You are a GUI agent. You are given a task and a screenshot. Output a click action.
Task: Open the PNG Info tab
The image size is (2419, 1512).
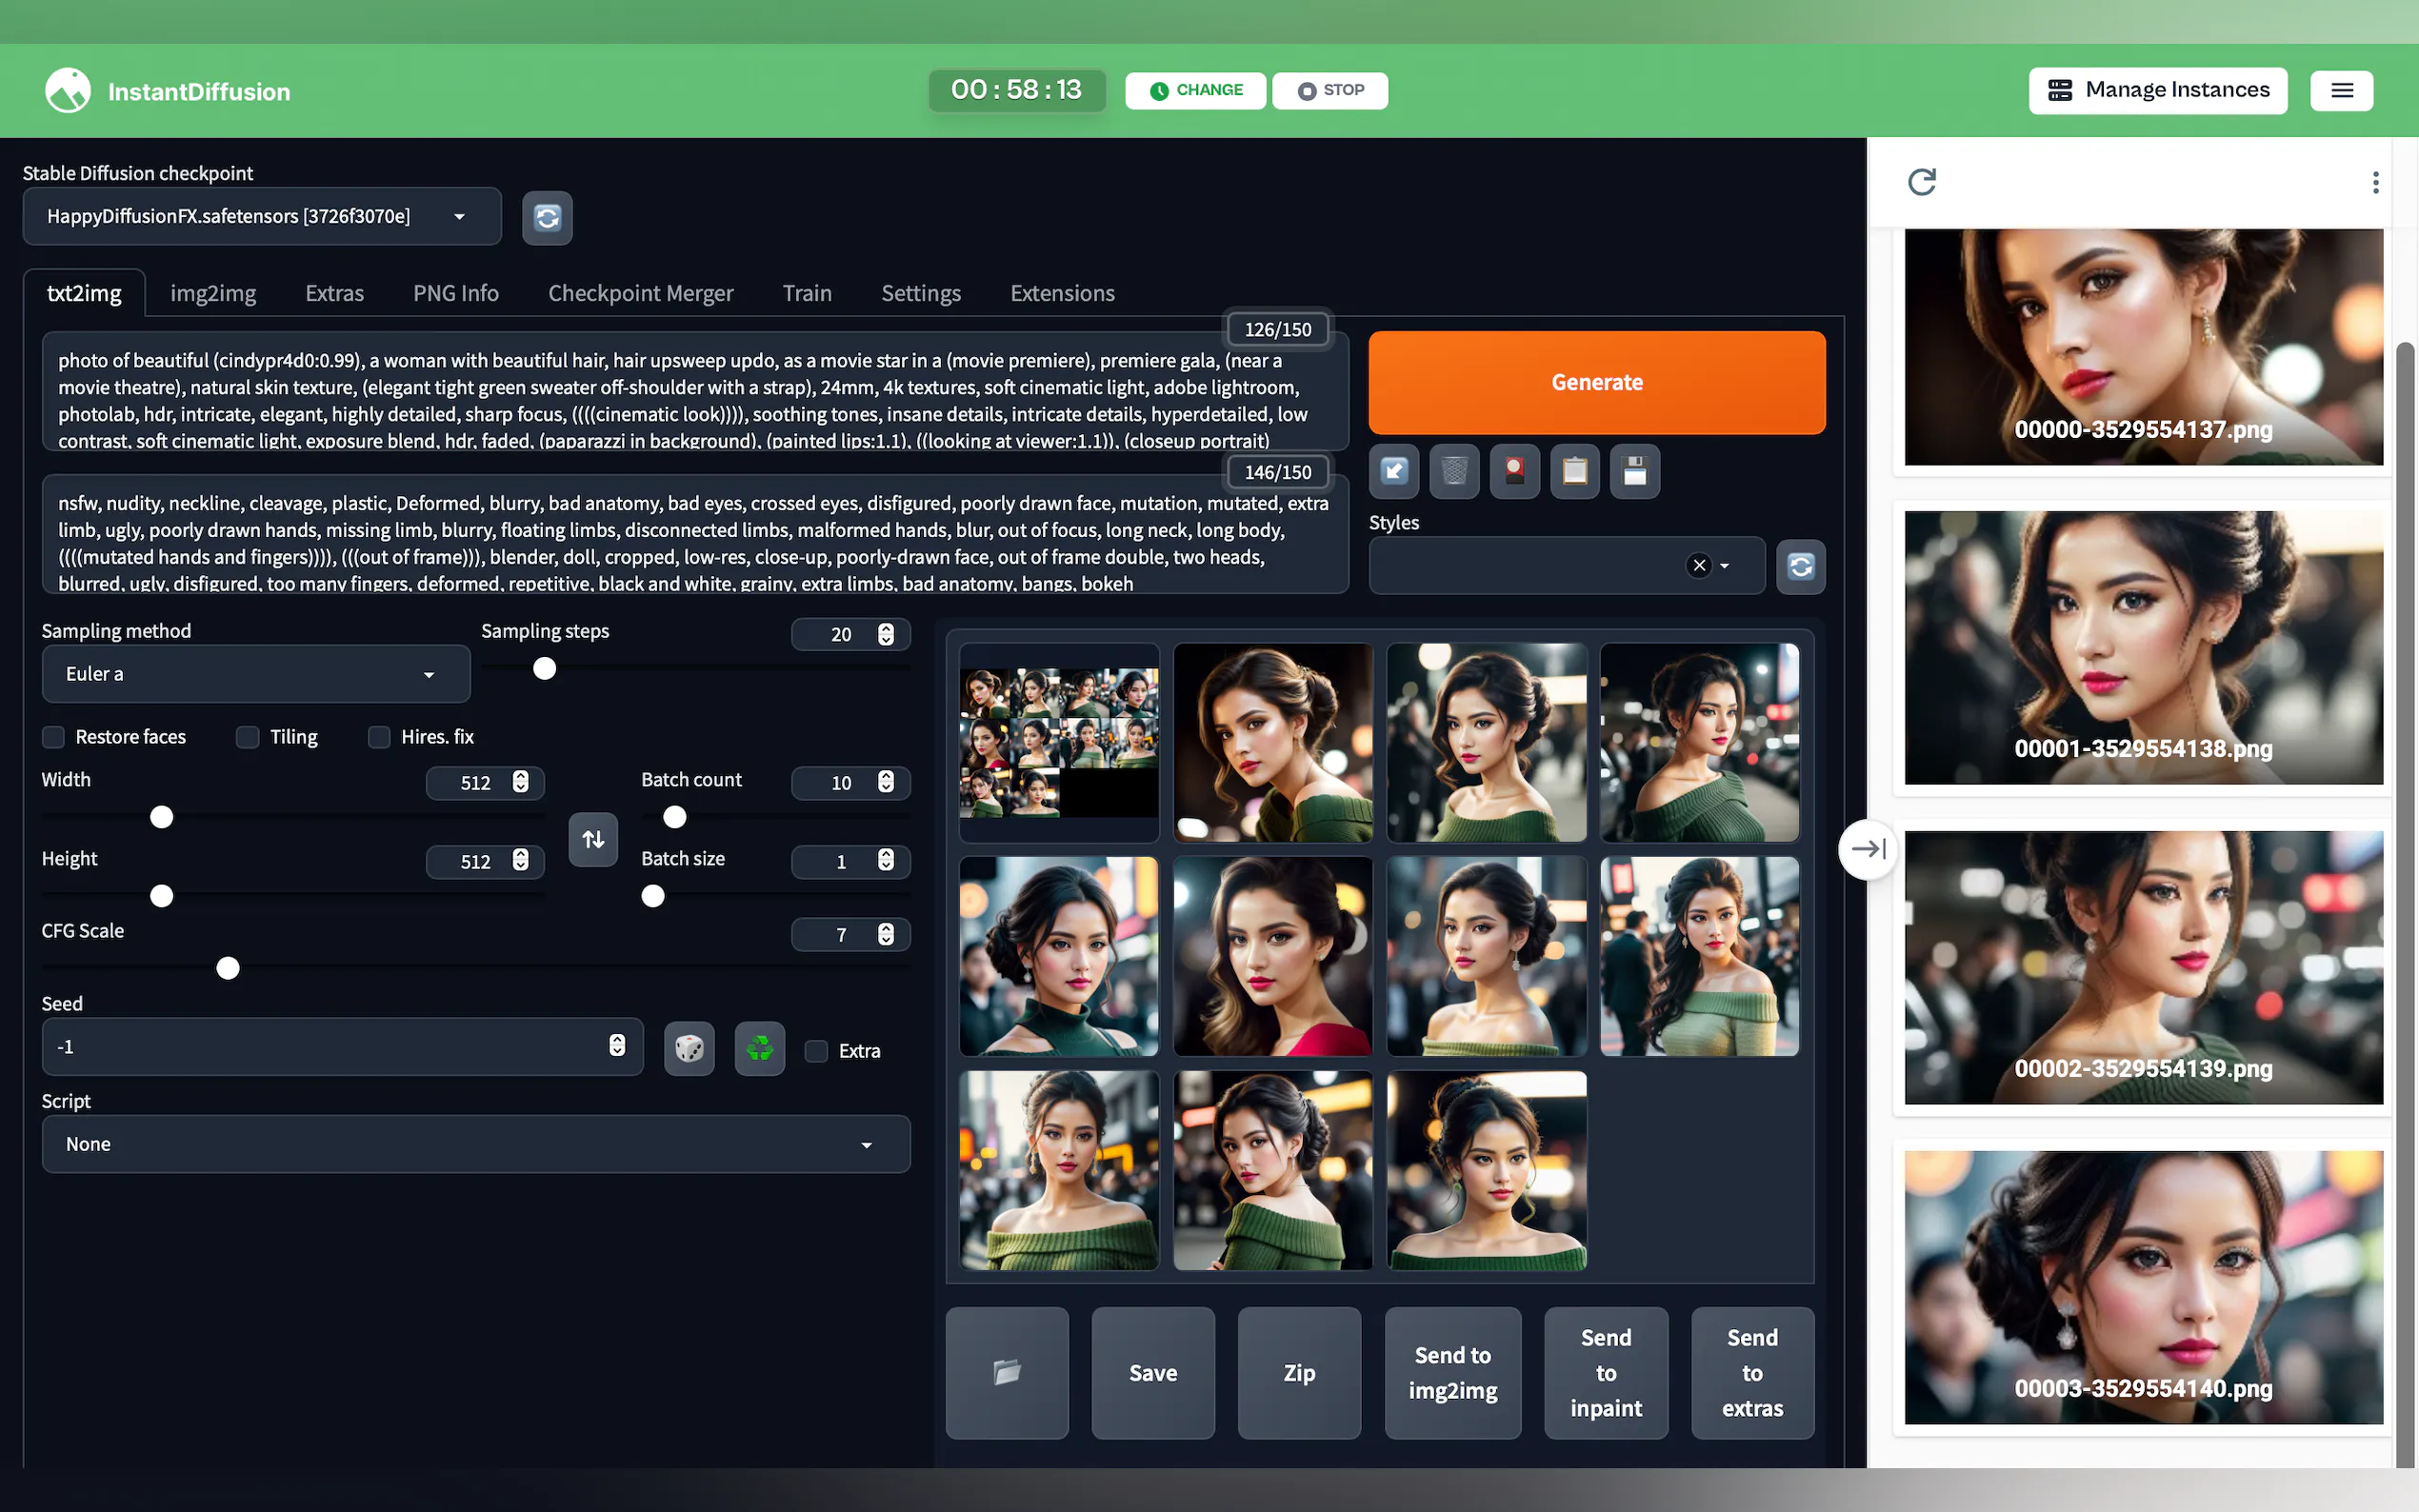click(x=455, y=293)
